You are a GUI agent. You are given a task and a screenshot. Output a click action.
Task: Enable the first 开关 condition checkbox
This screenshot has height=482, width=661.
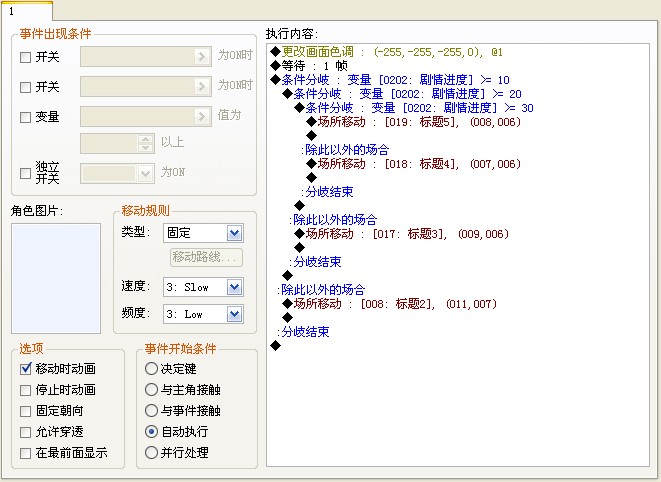[x=26, y=57]
